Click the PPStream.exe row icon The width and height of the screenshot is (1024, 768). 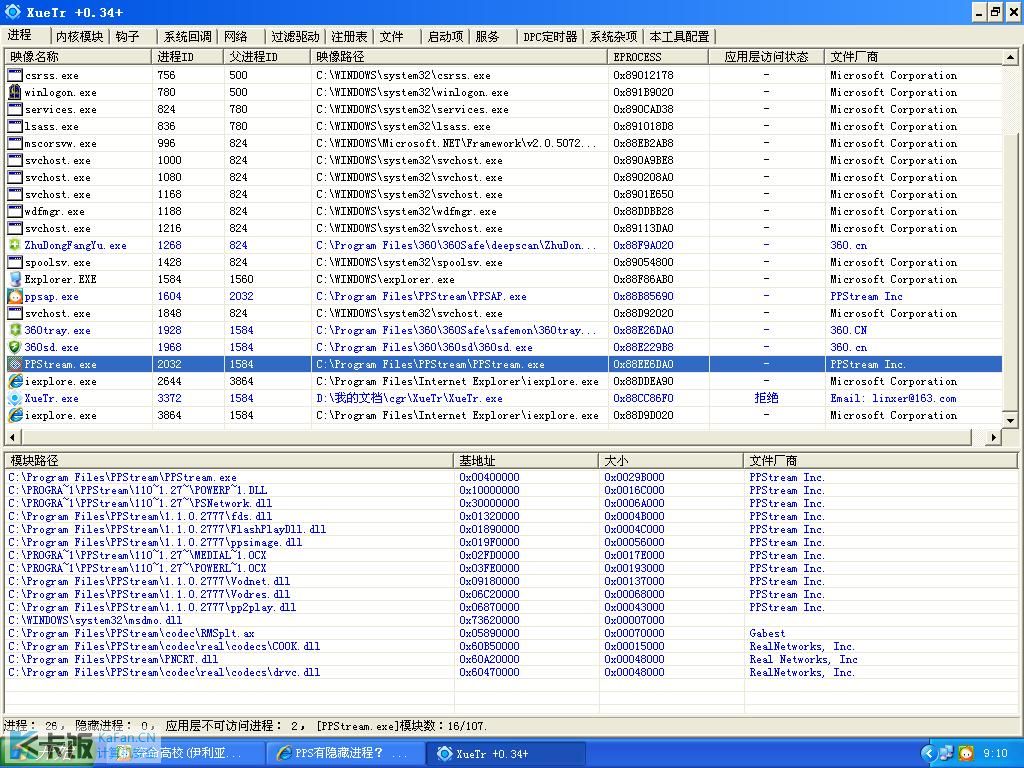(14, 364)
